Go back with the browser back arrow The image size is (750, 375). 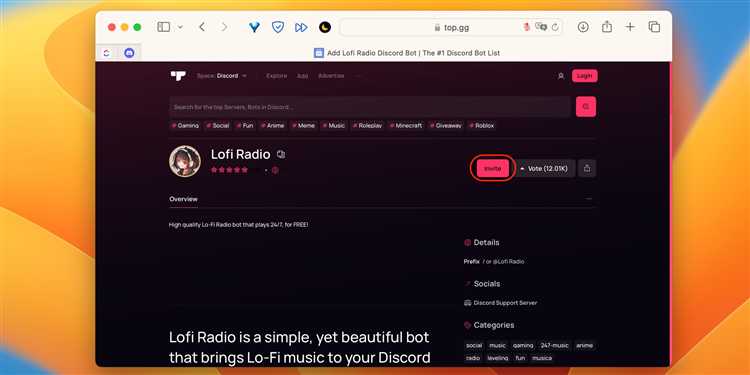202,27
